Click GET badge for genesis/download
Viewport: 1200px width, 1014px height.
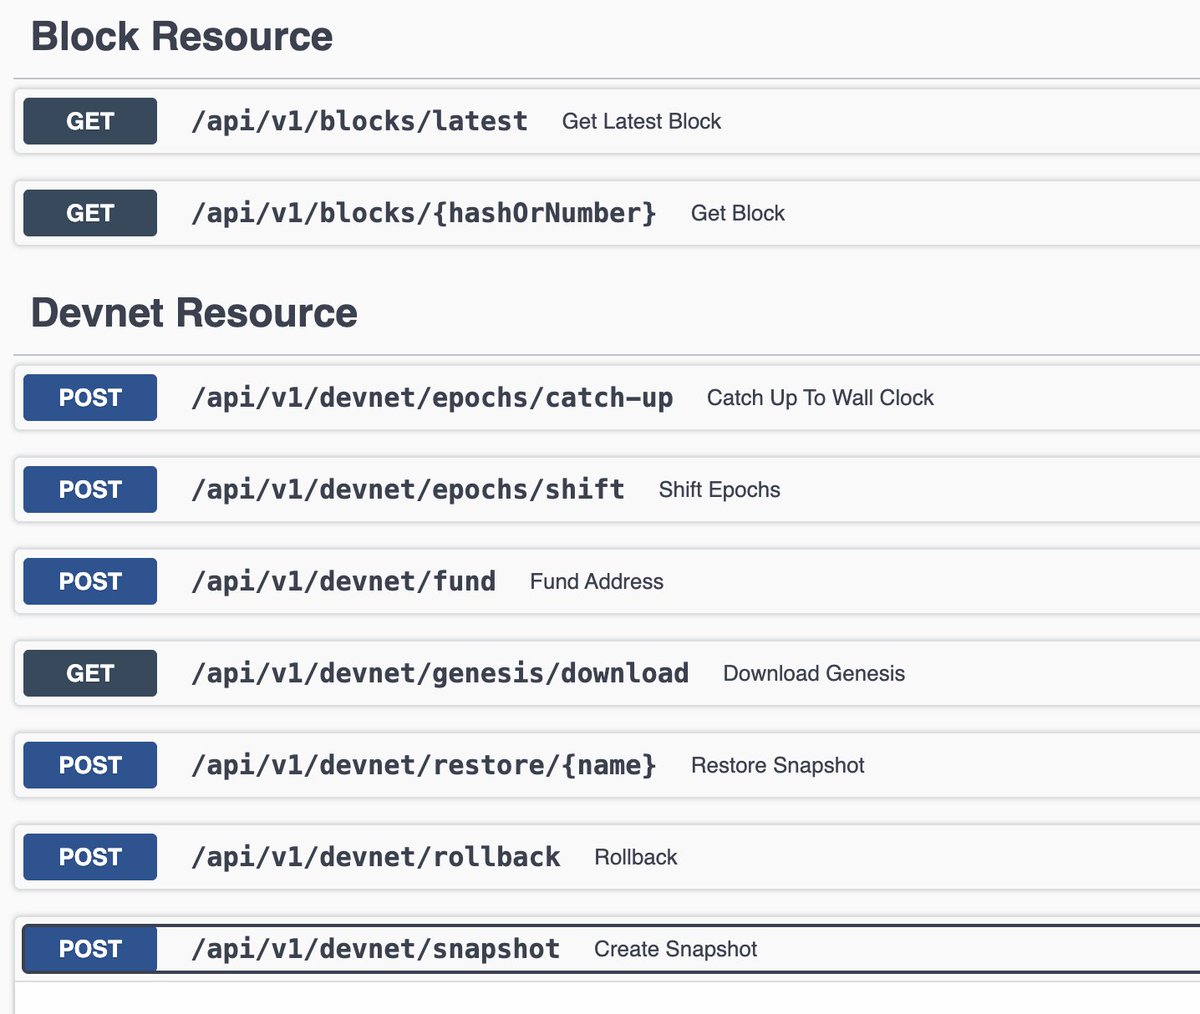pyautogui.click(x=90, y=673)
